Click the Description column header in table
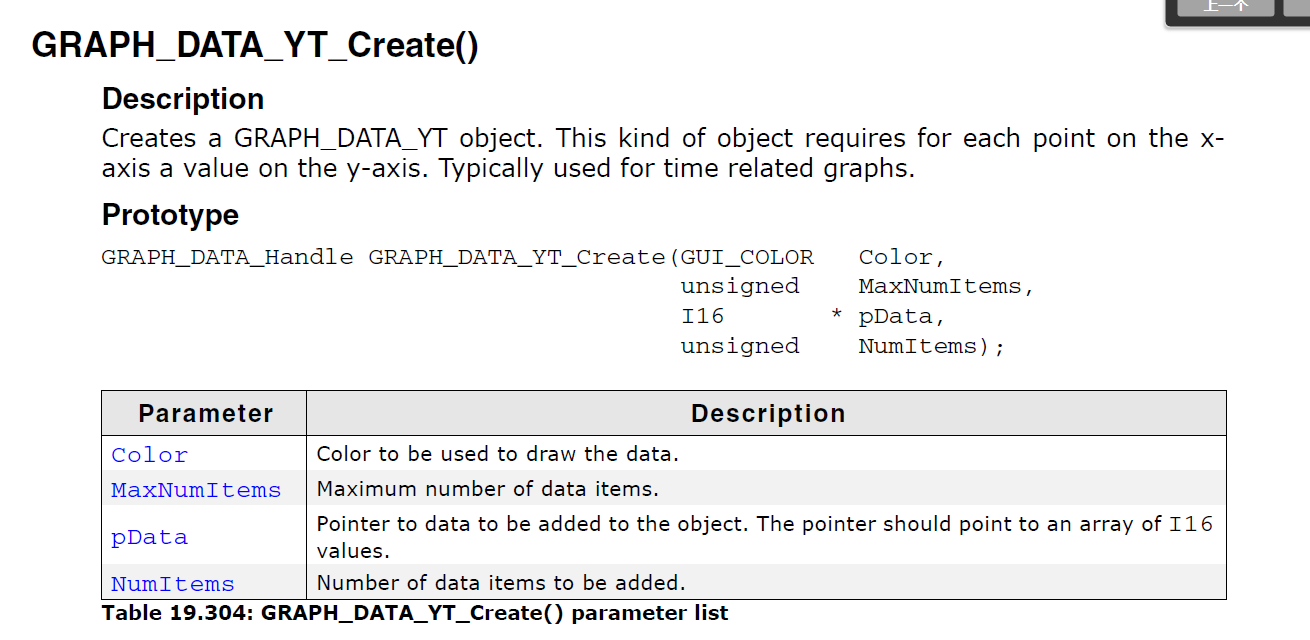Viewport: 1310px width, 640px height. click(767, 413)
